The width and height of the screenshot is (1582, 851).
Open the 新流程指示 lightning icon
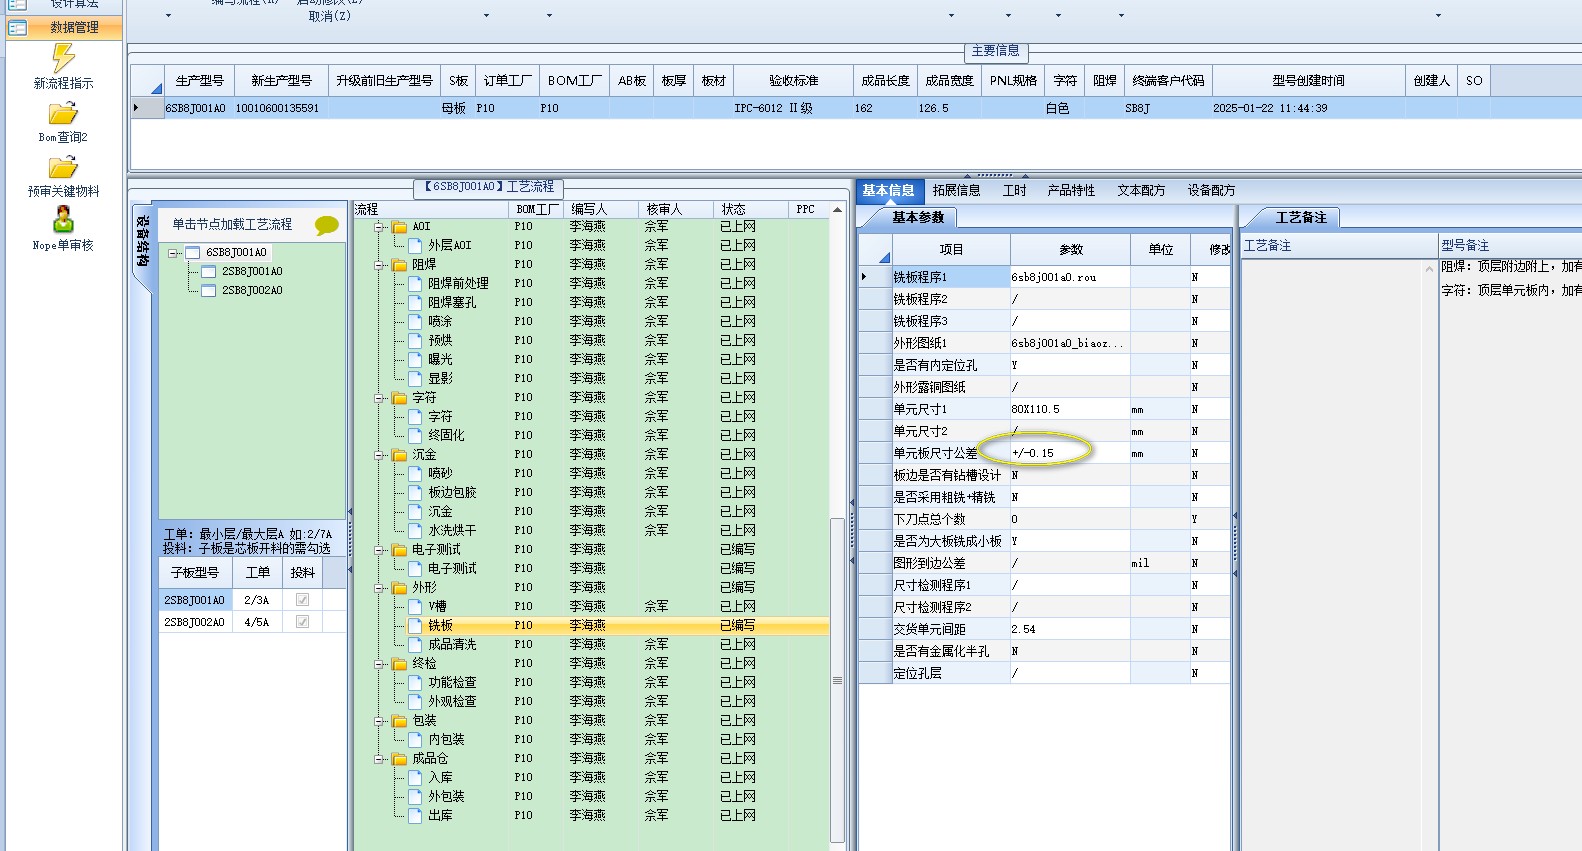pyautogui.click(x=63, y=58)
